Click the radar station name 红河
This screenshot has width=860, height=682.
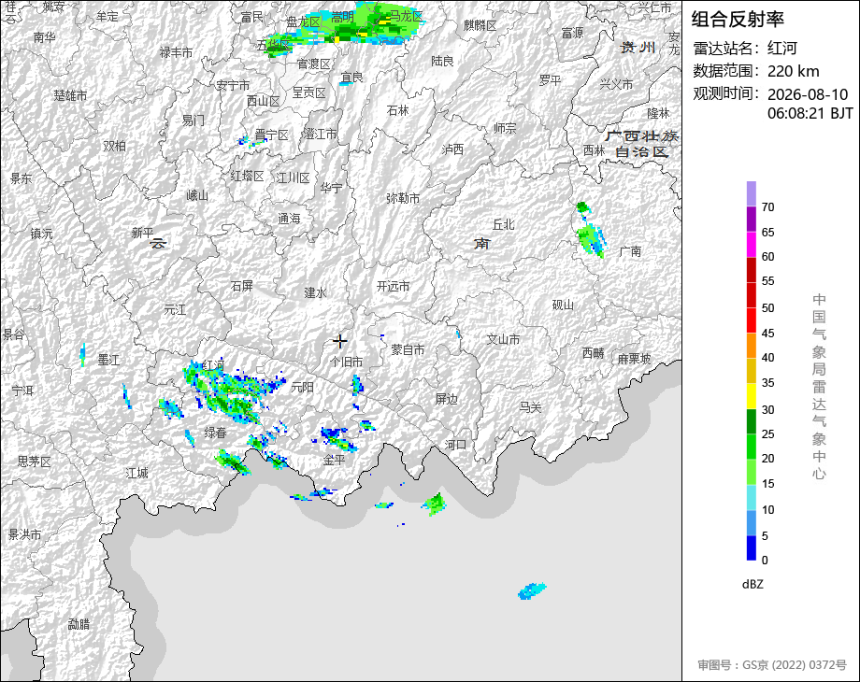click(x=782, y=48)
